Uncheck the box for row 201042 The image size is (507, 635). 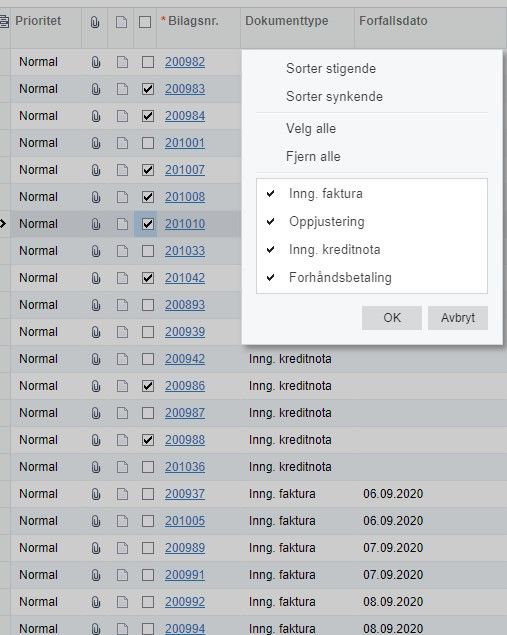pos(148,278)
